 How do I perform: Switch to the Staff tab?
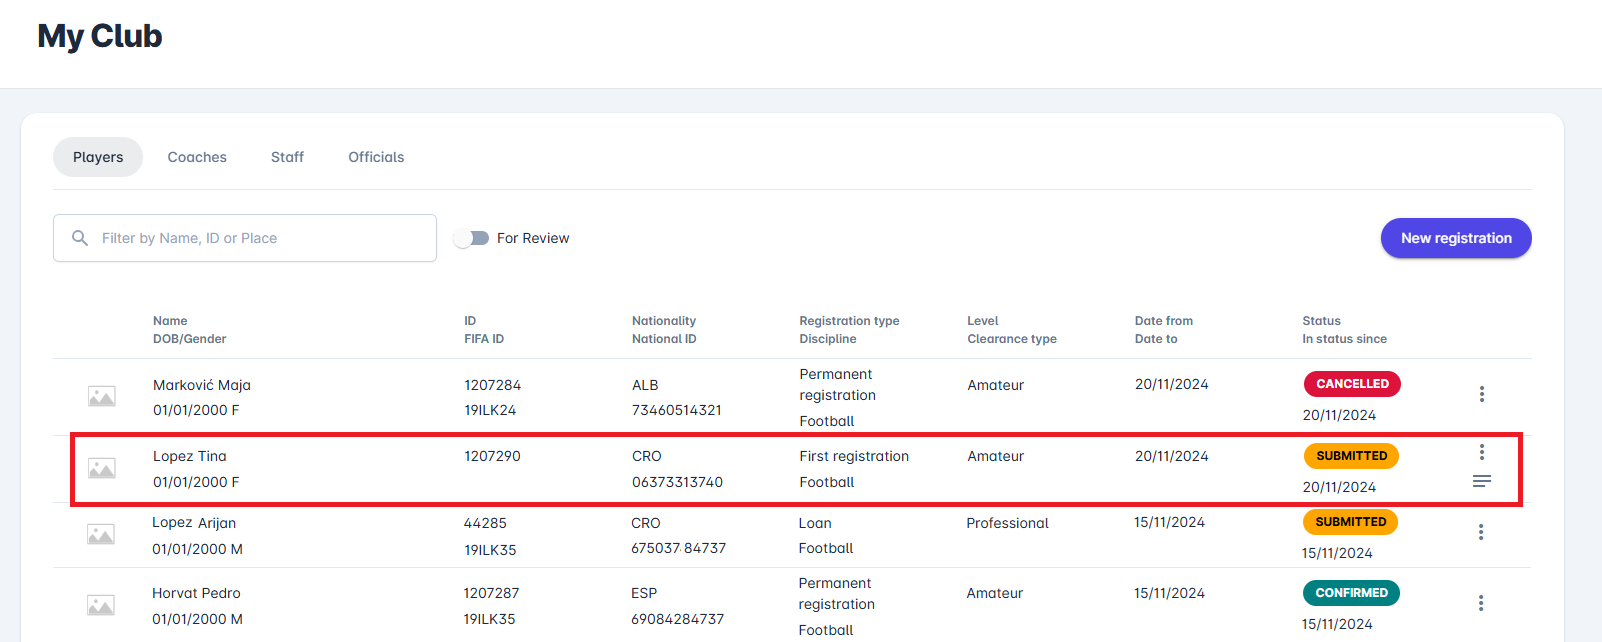click(x=287, y=157)
